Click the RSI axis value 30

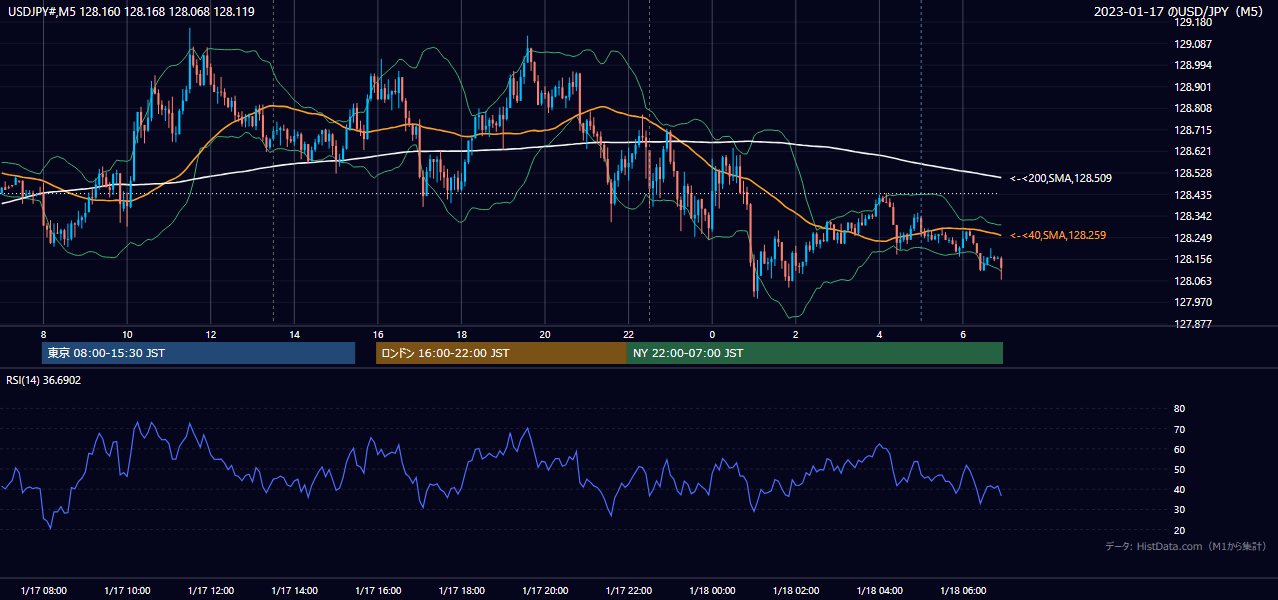(1180, 510)
